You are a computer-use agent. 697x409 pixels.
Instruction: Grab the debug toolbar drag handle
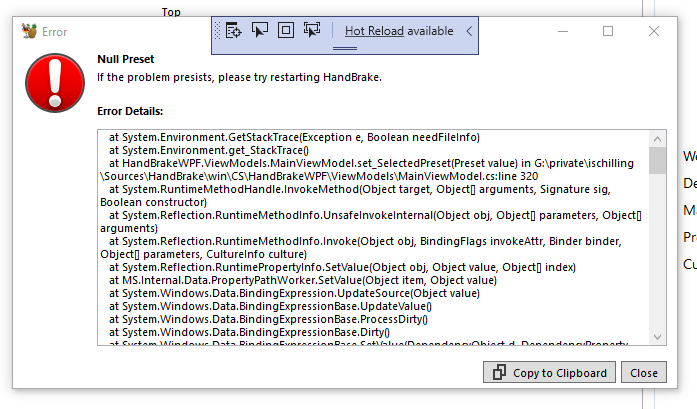[217, 31]
